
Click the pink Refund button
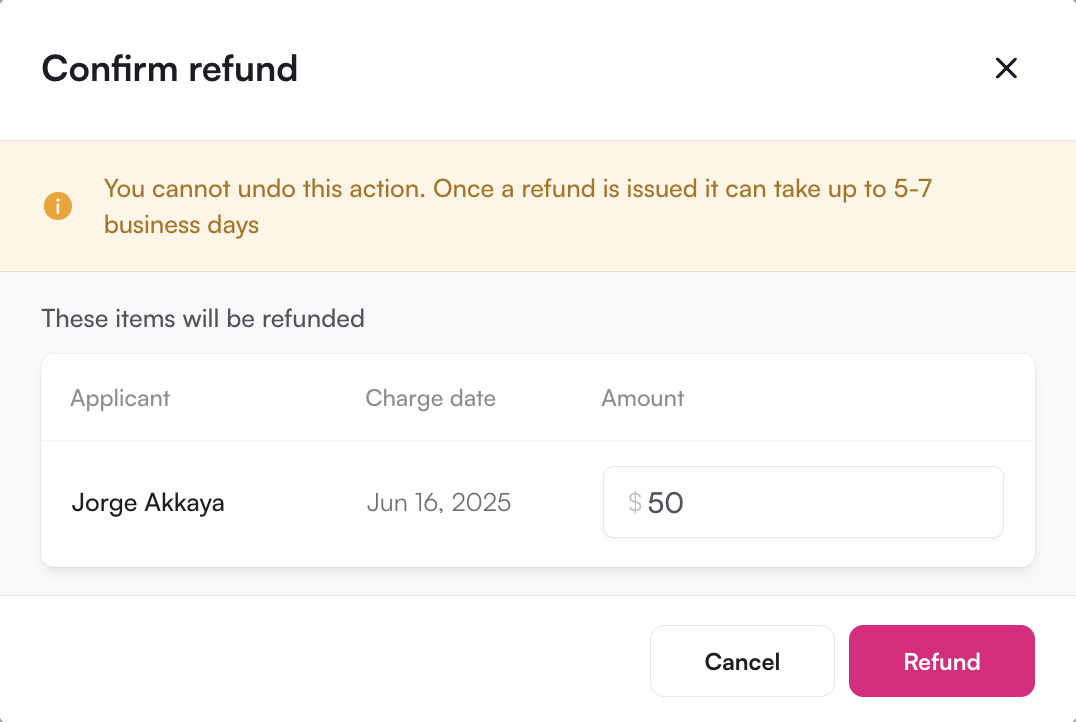point(942,661)
